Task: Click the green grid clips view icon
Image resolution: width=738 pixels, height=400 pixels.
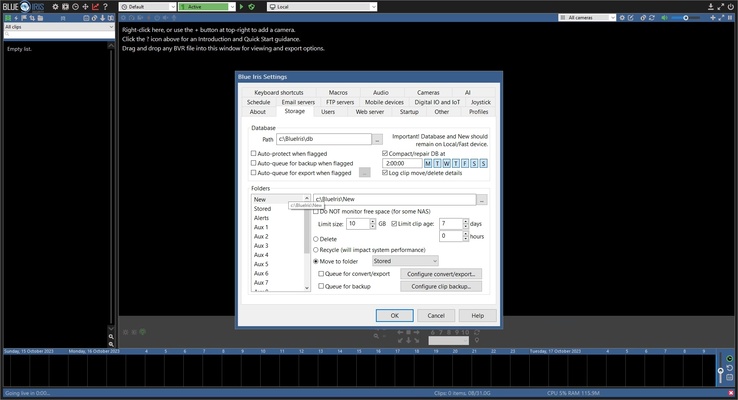Action: [8, 18]
